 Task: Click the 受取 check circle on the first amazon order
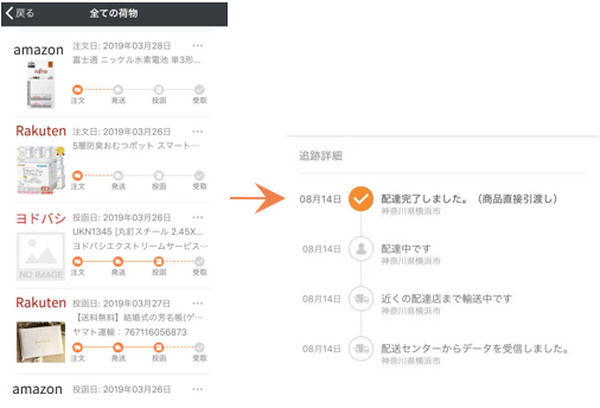pos(198,90)
